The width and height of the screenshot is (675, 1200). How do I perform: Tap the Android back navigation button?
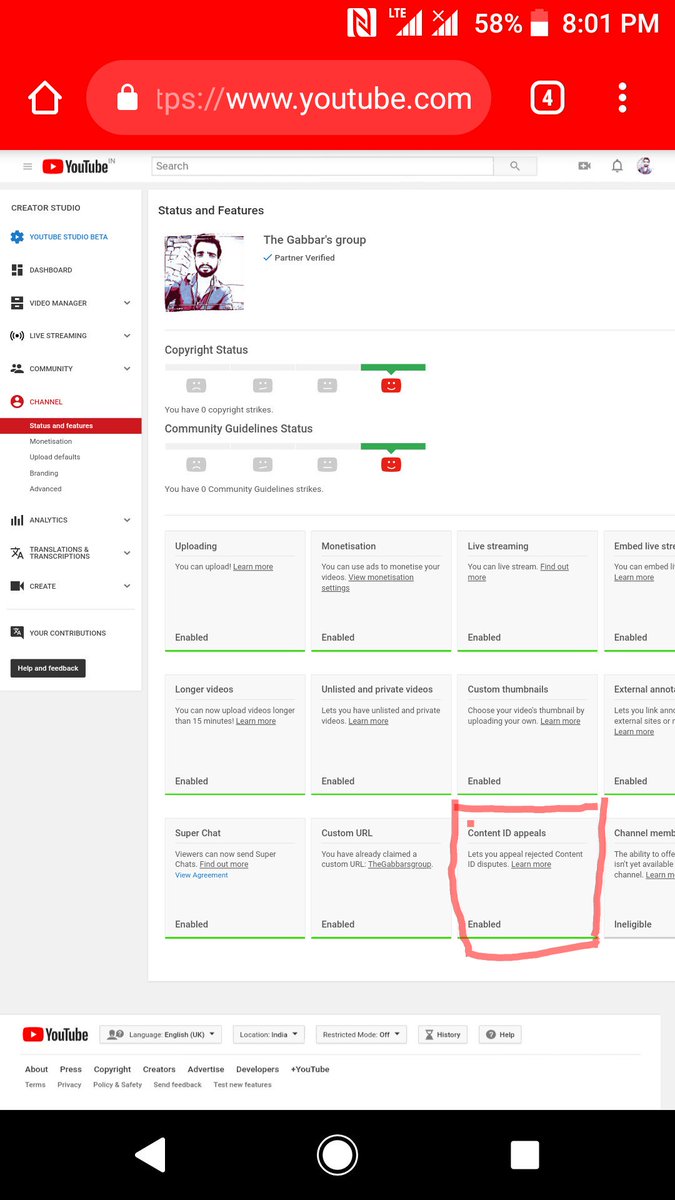(x=150, y=1155)
